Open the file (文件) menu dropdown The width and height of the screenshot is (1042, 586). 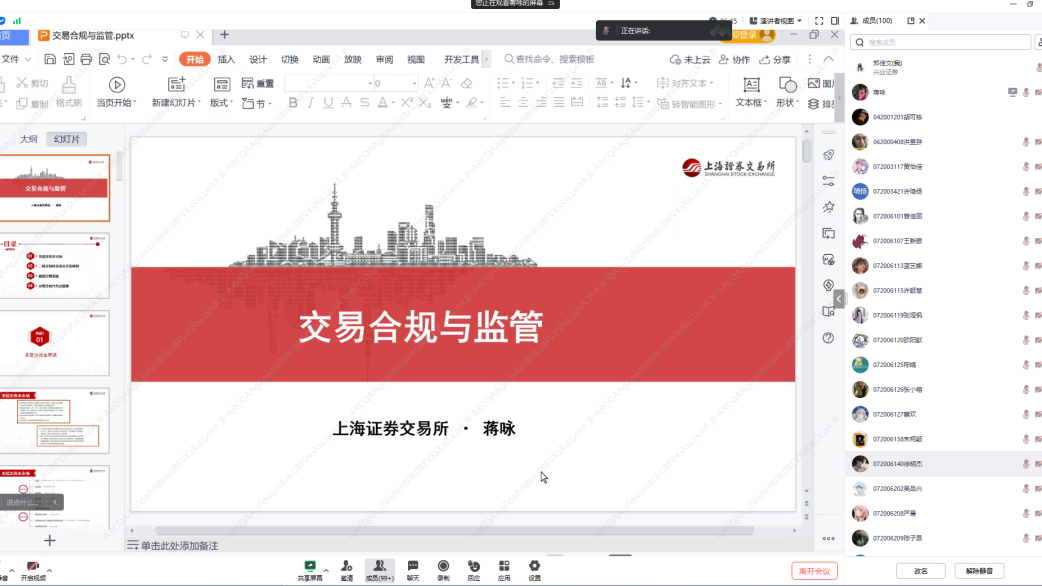click(x=16, y=59)
